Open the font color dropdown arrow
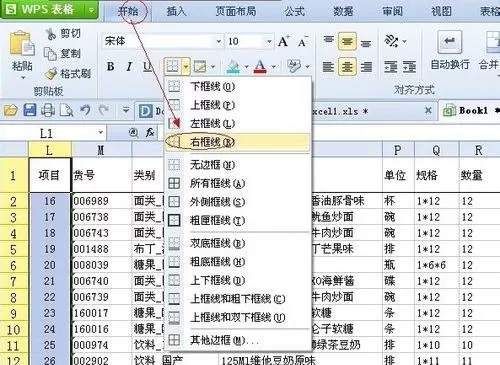500x365 pixels. tap(273, 67)
